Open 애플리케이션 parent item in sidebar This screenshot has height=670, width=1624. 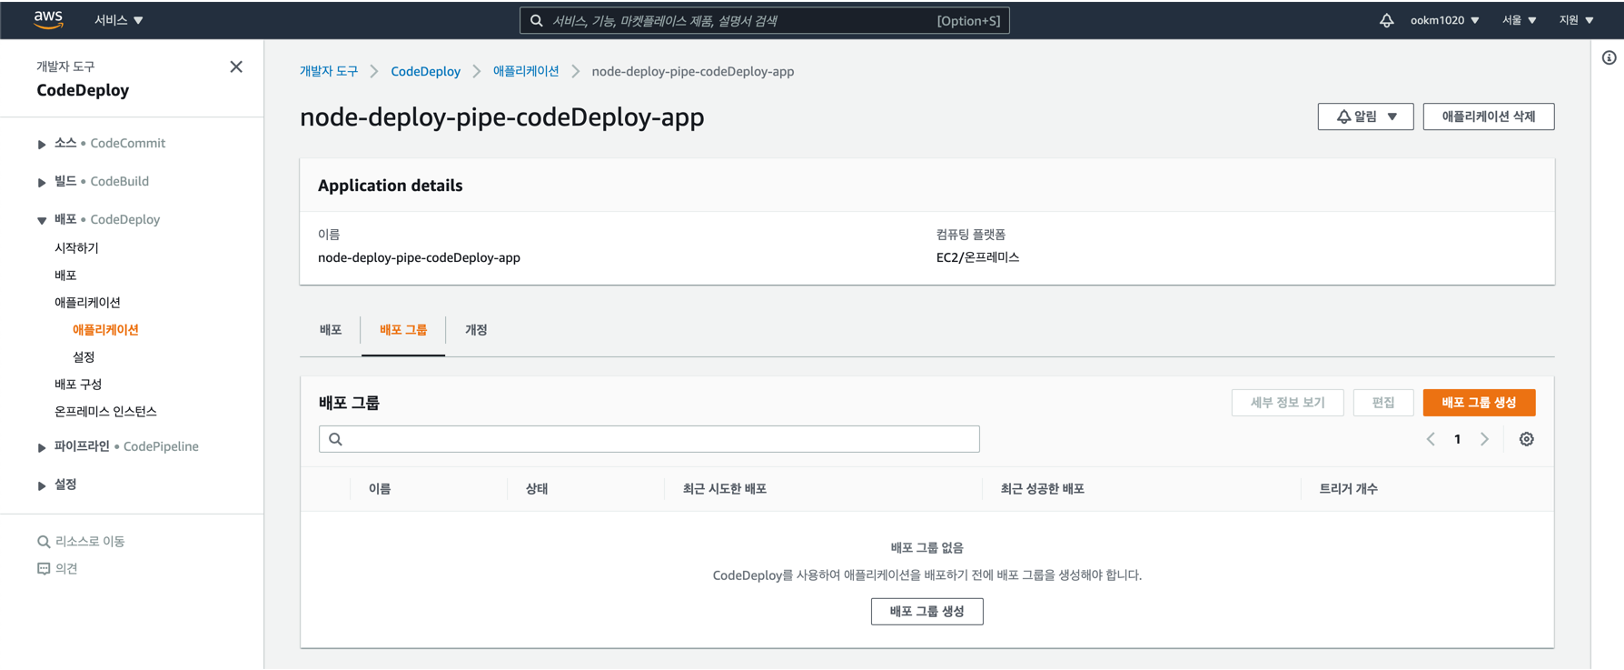click(x=87, y=302)
